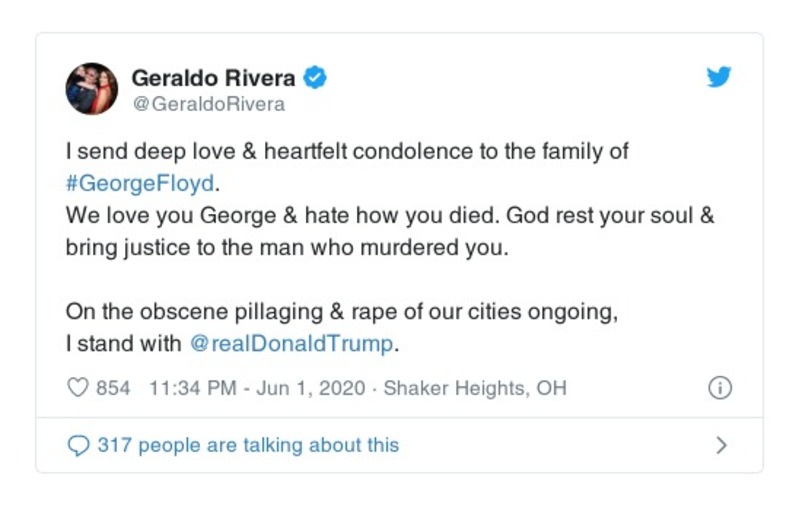Click the 854 likes count
This screenshot has height=513, width=799.
[x=113, y=388]
